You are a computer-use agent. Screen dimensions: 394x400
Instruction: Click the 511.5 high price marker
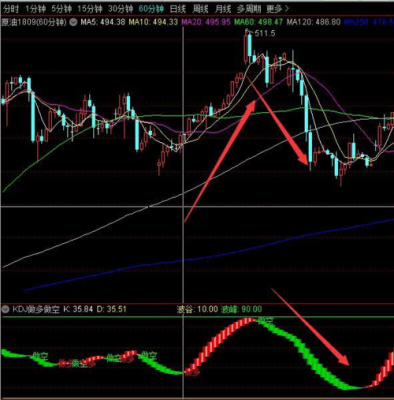pyautogui.click(x=265, y=33)
